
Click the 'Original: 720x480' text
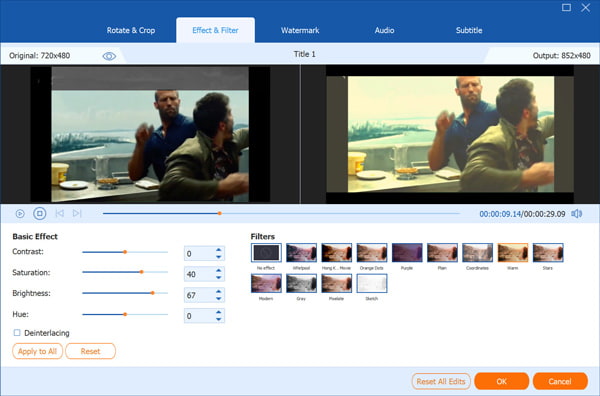coord(39,56)
